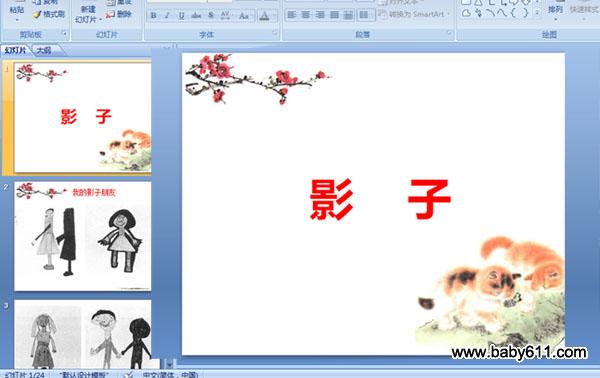Click the delete slide icon

pyautogui.click(x=110, y=15)
